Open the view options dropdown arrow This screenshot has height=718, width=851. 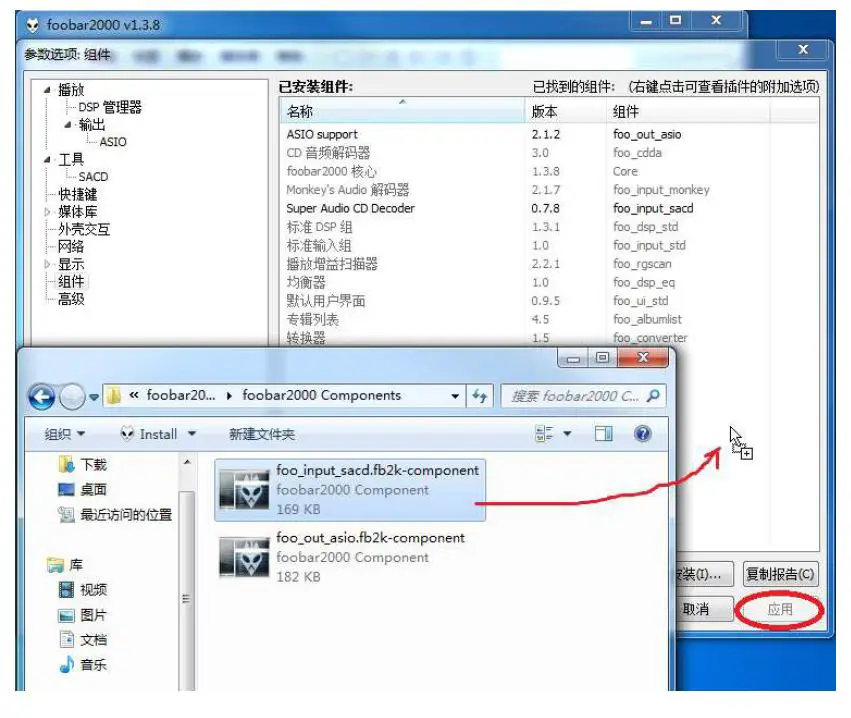point(567,433)
